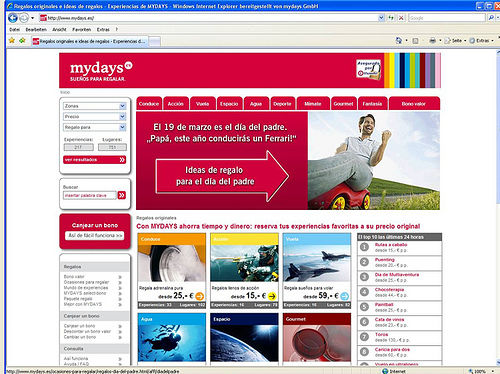Click the Refresh page icon

tap(391, 18)
